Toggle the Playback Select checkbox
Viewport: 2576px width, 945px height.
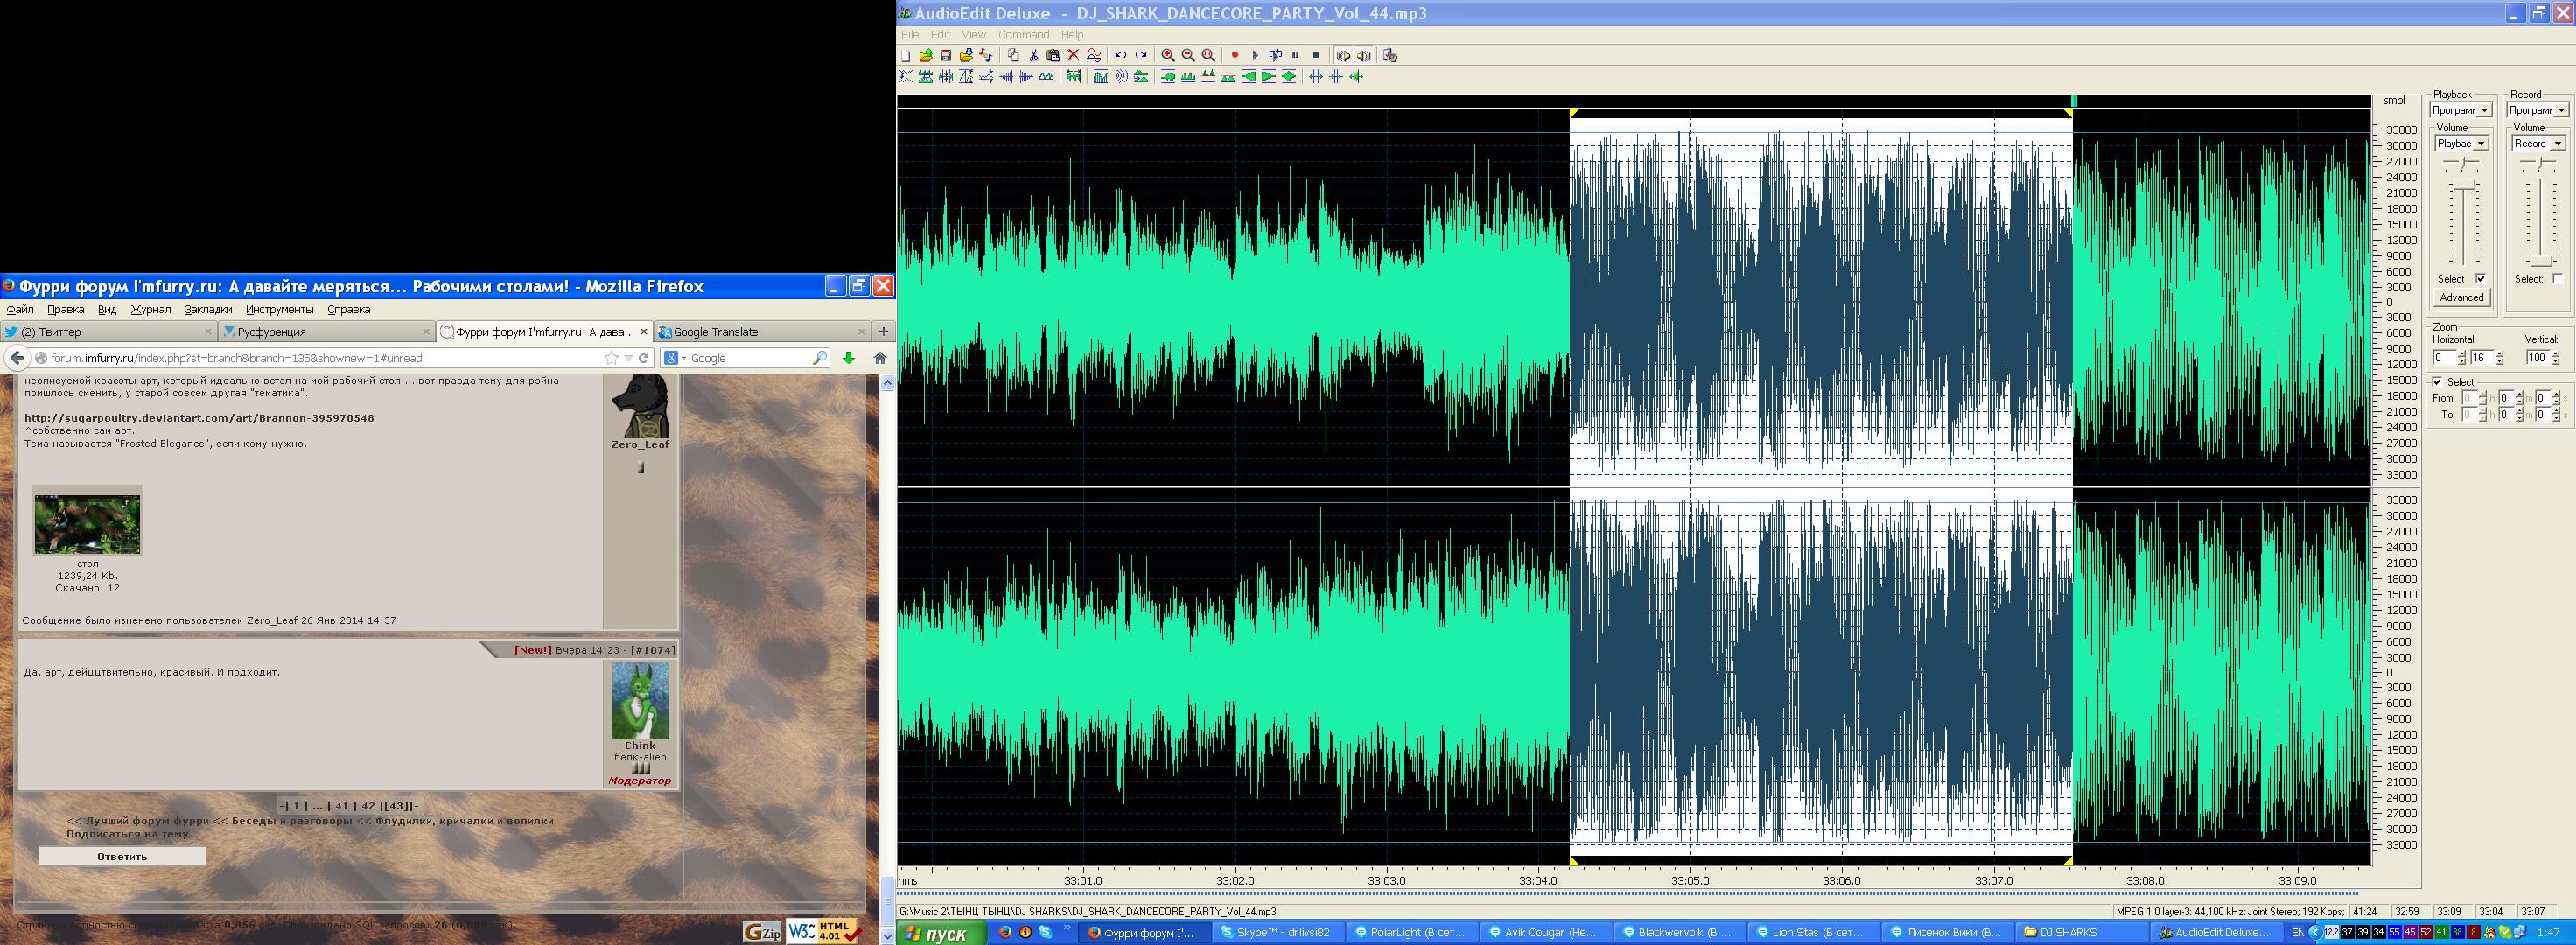[x=2480, y=279]
